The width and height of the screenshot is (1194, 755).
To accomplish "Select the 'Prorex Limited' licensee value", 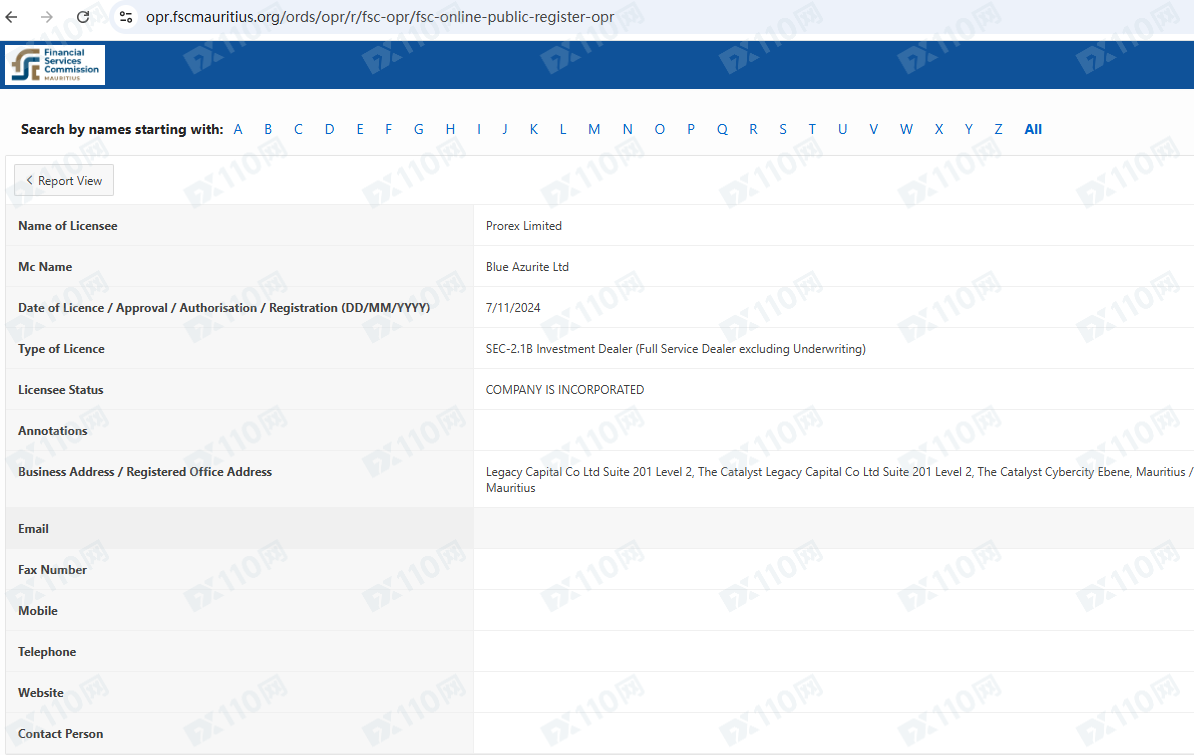I will point(524,226).
